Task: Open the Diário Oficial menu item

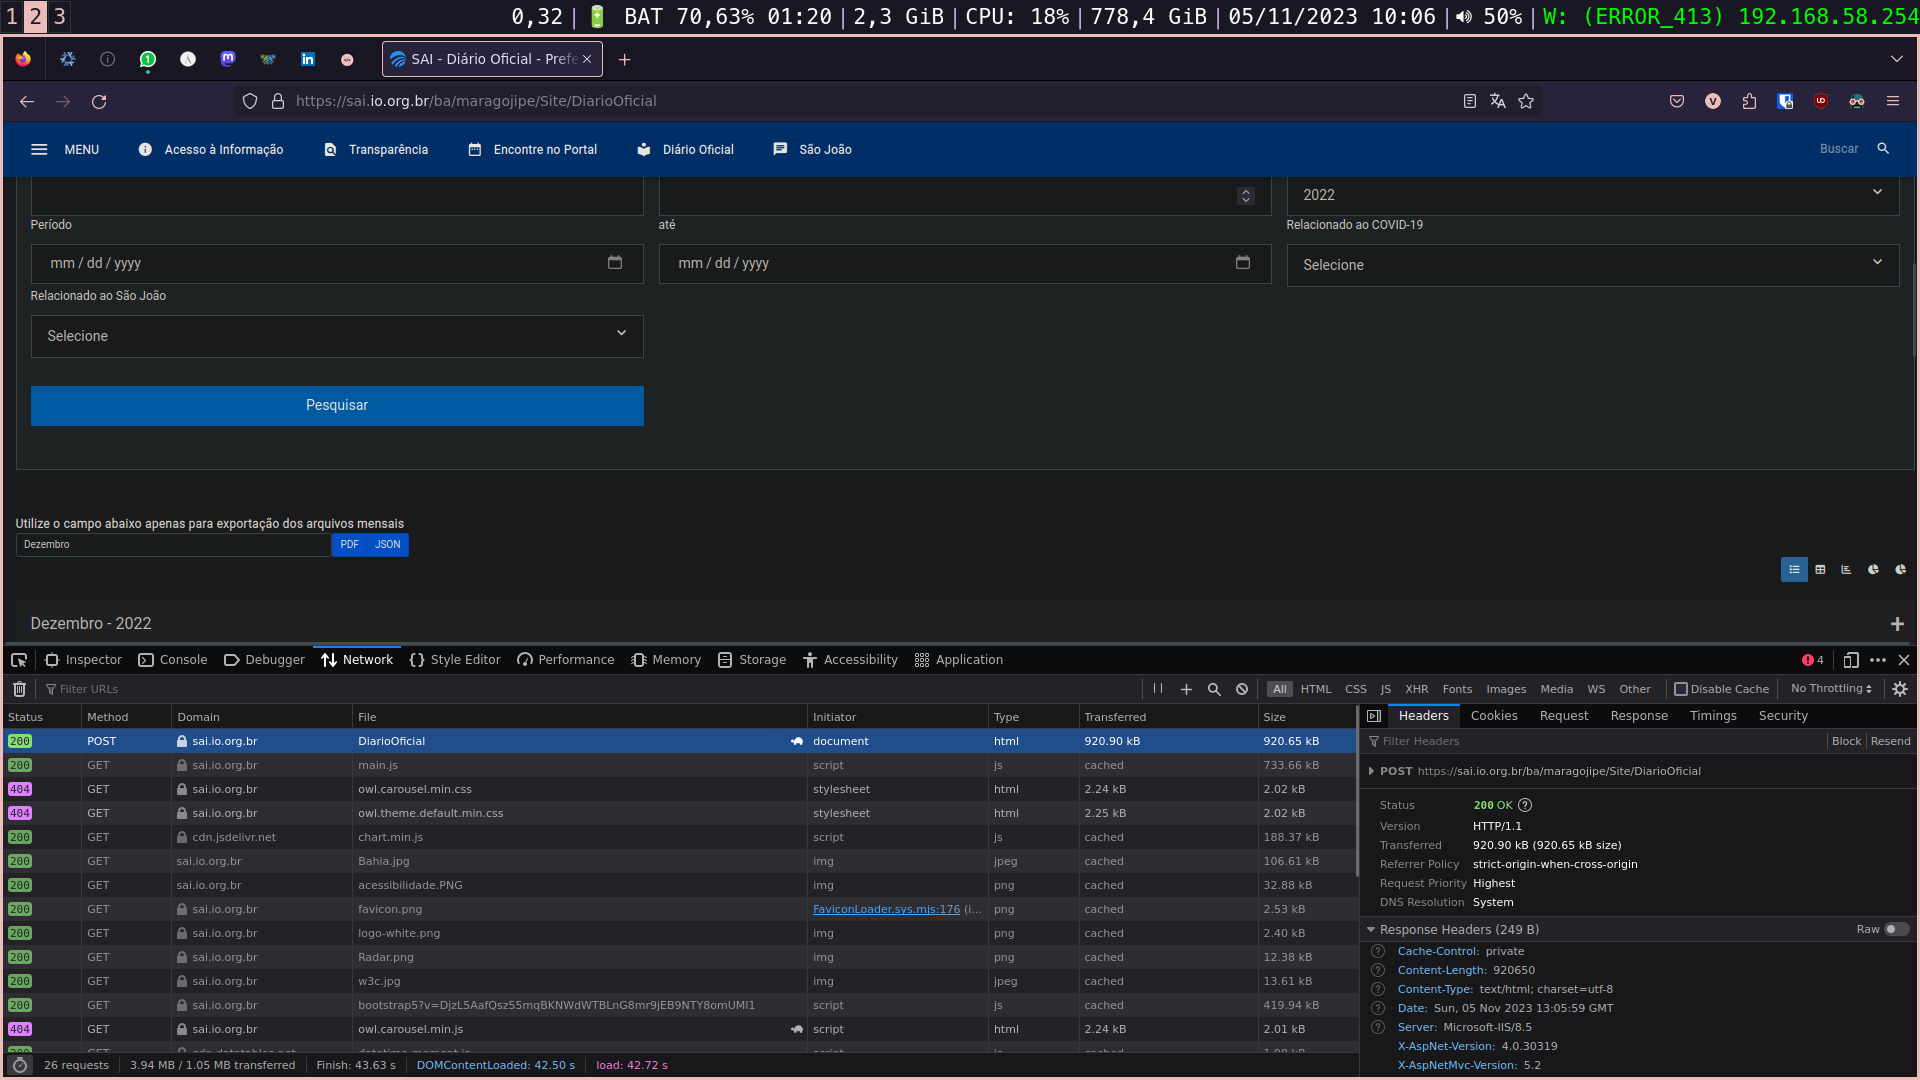Action: 686,150
